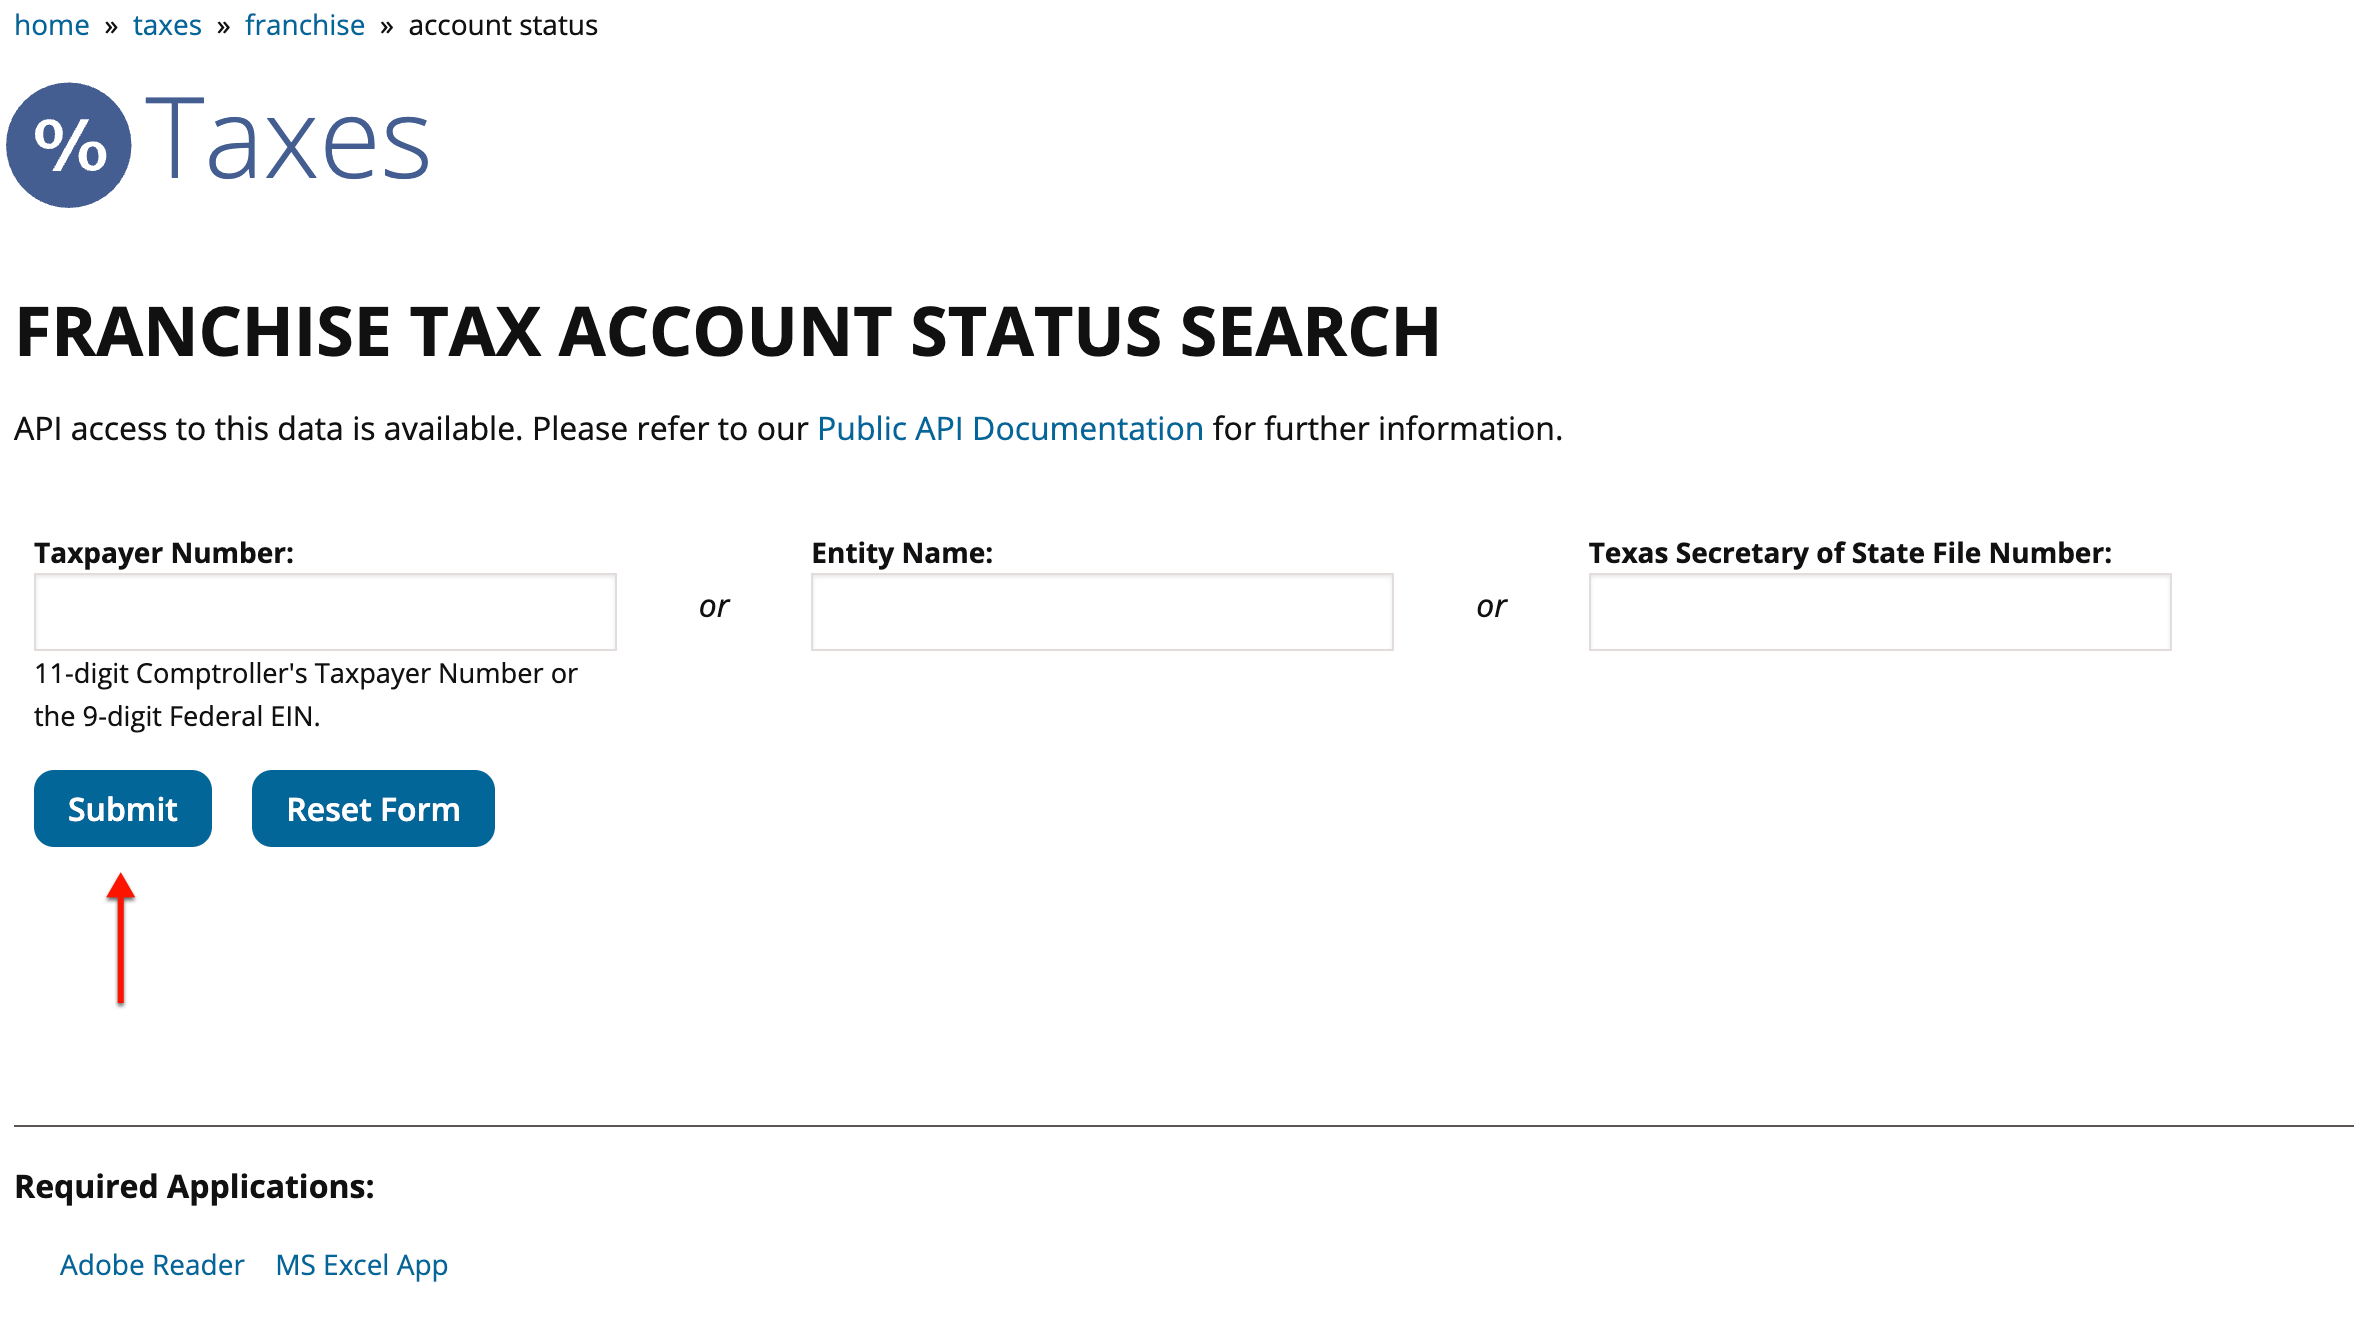Screen dimensions: 2366x1318
Task: Open the Public API Documentation link
Action: point(1010,429)
